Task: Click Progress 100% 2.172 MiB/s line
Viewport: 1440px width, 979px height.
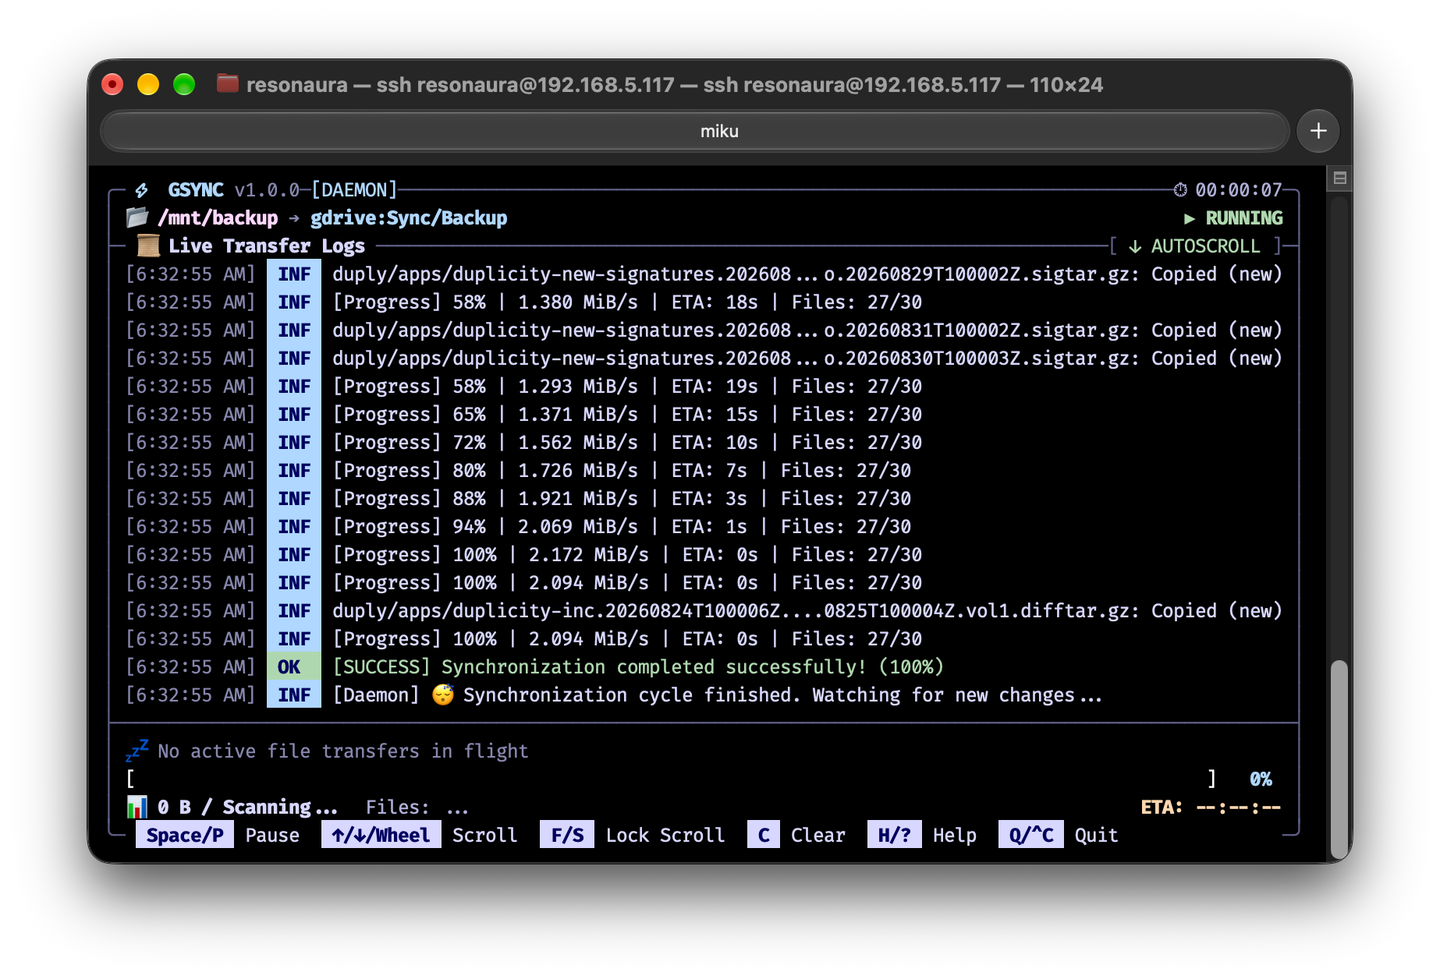Action: 627,554
